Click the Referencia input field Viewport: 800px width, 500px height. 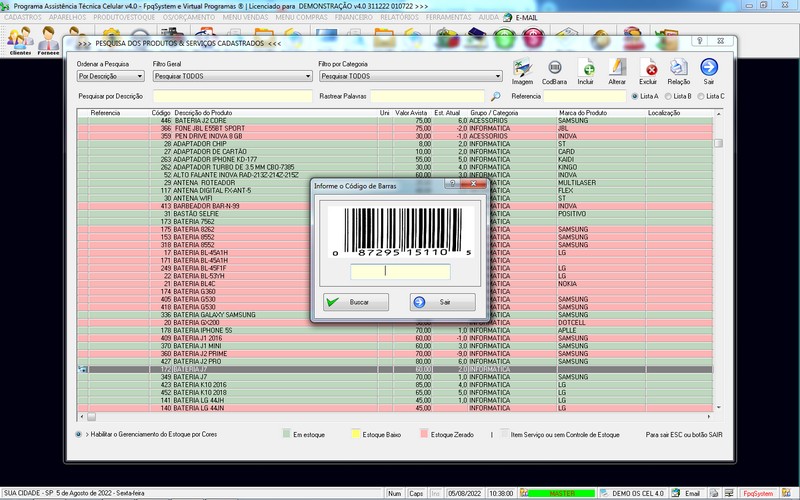(x=585, y=96)
